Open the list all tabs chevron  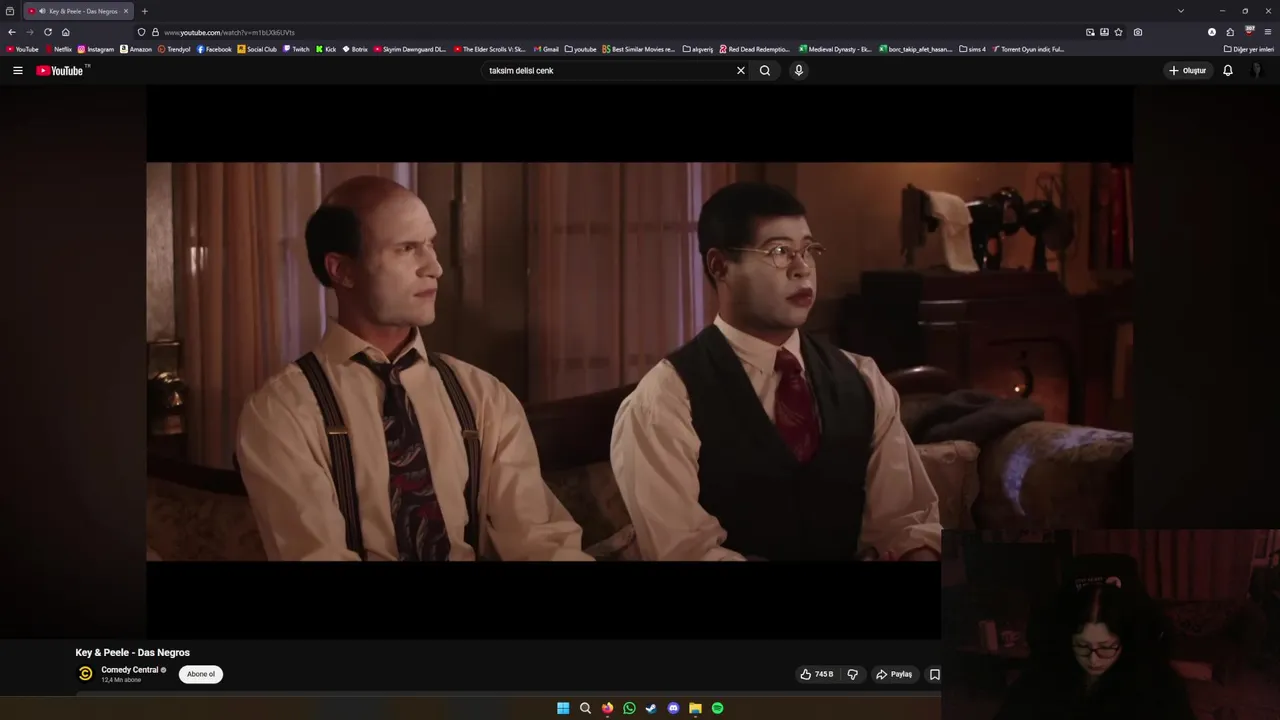[1181, 11]
